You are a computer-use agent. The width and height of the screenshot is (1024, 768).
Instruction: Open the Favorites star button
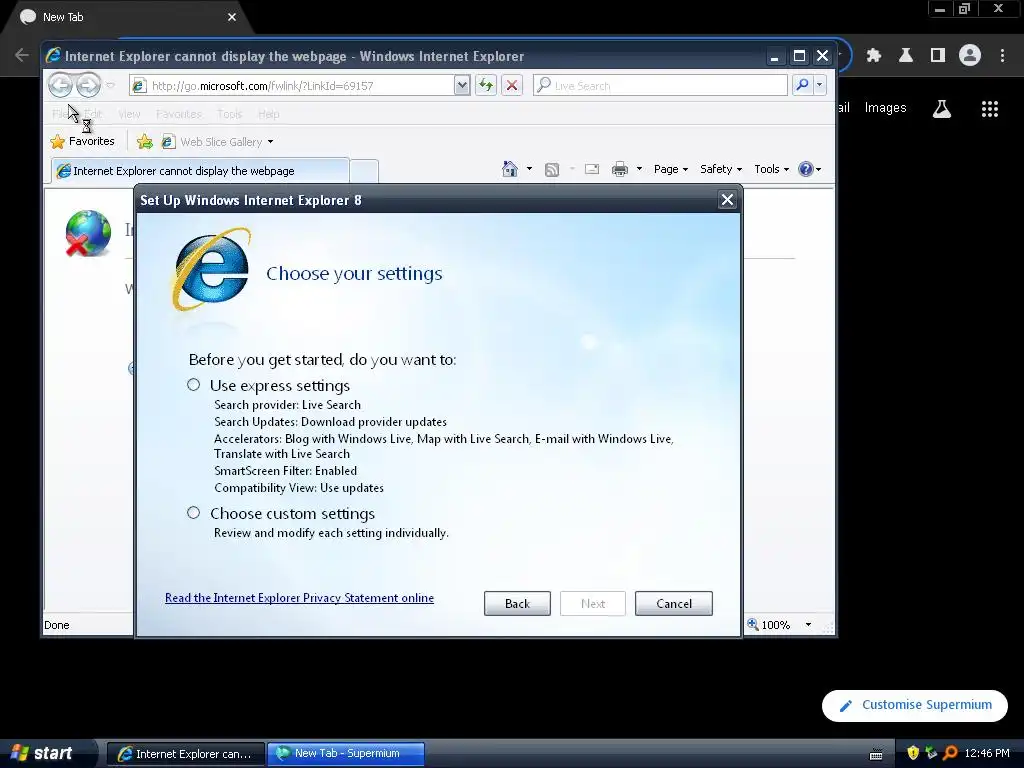click(x=82, y=141)
